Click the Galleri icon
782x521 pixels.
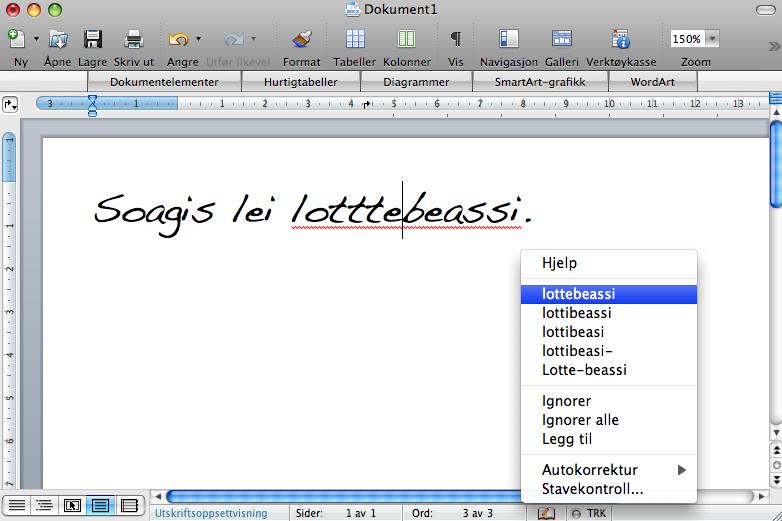click(x=562, y=39)
